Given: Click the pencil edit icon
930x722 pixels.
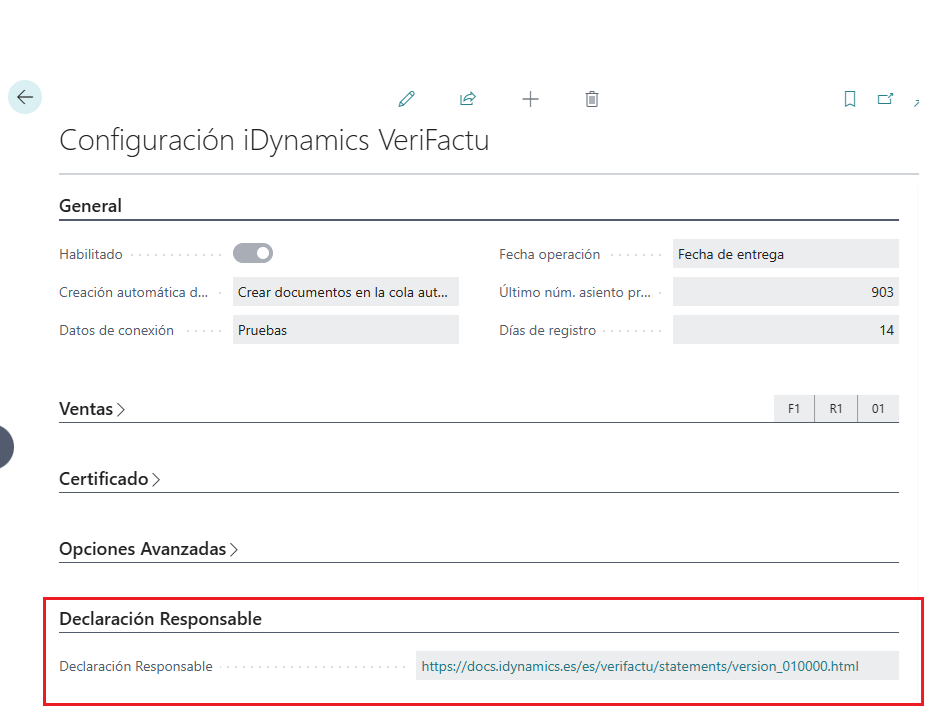Looking at the screenshot, I should pos(406,99).
